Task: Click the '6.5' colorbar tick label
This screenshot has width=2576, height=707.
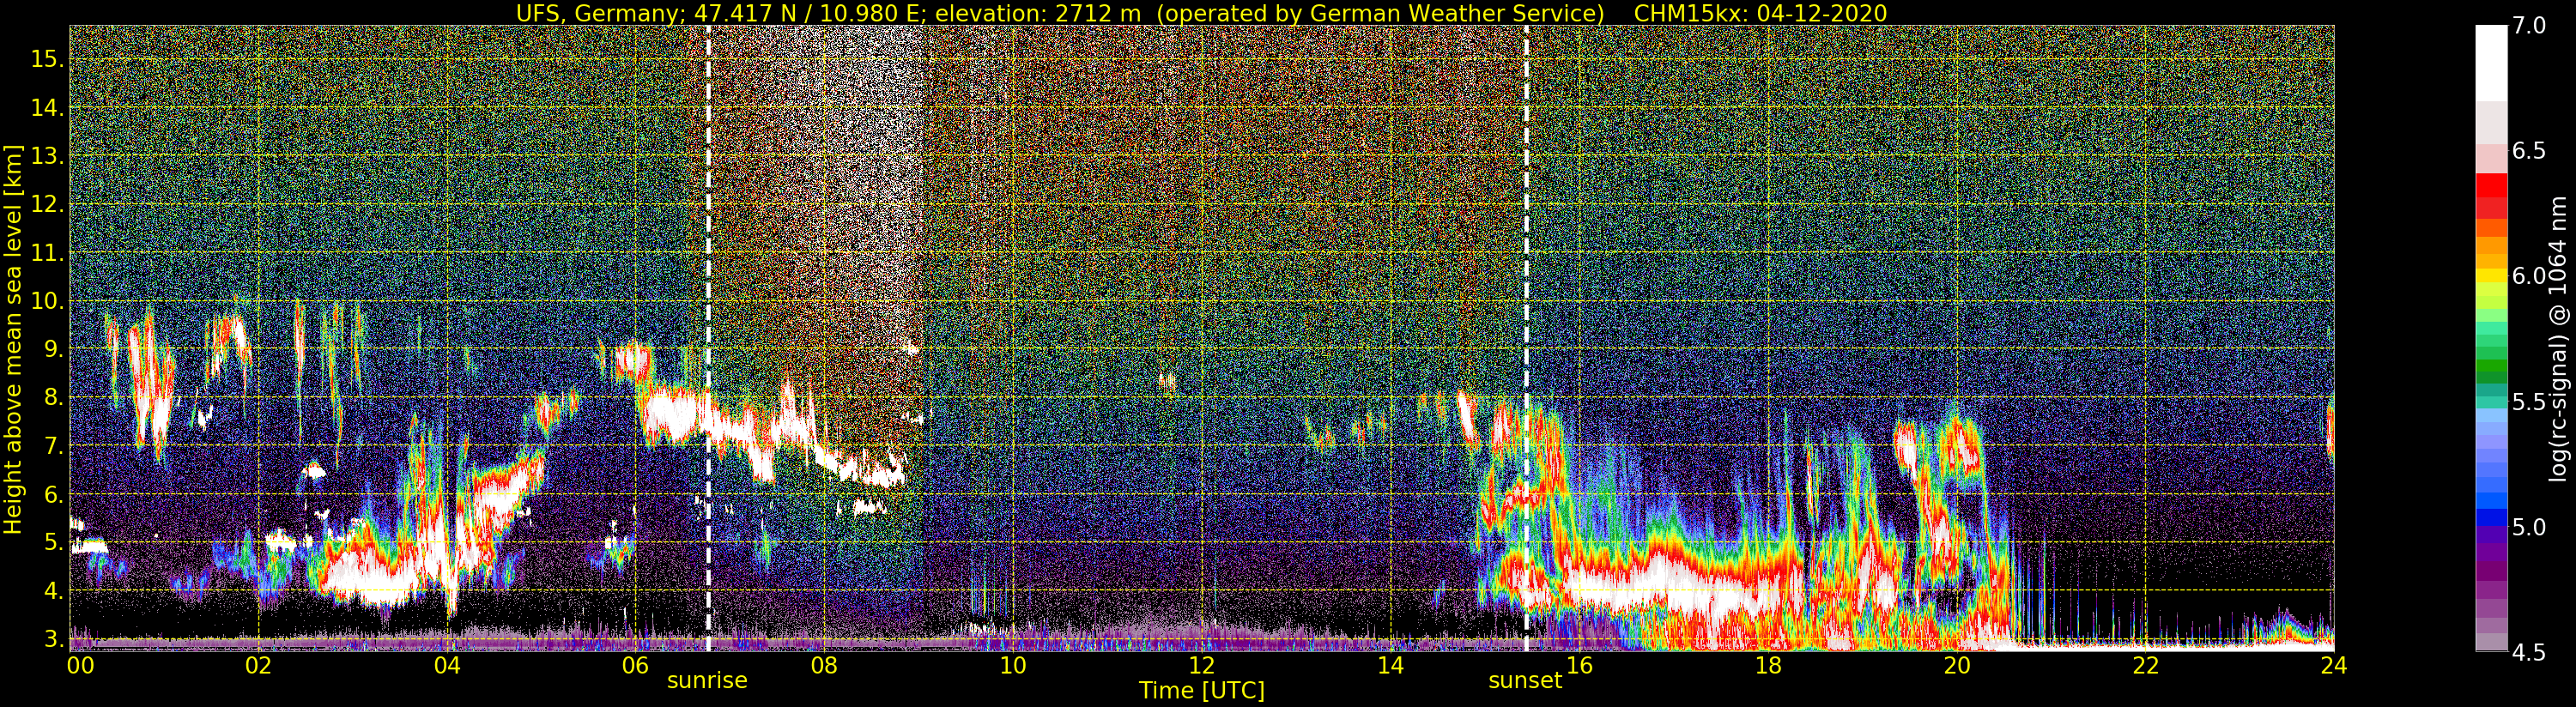Action: pos(2529,151)
